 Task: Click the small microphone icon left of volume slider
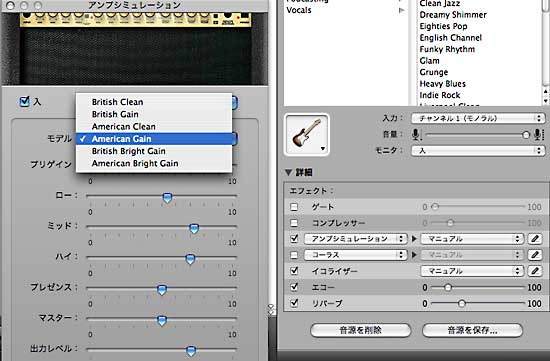point(416,134)
